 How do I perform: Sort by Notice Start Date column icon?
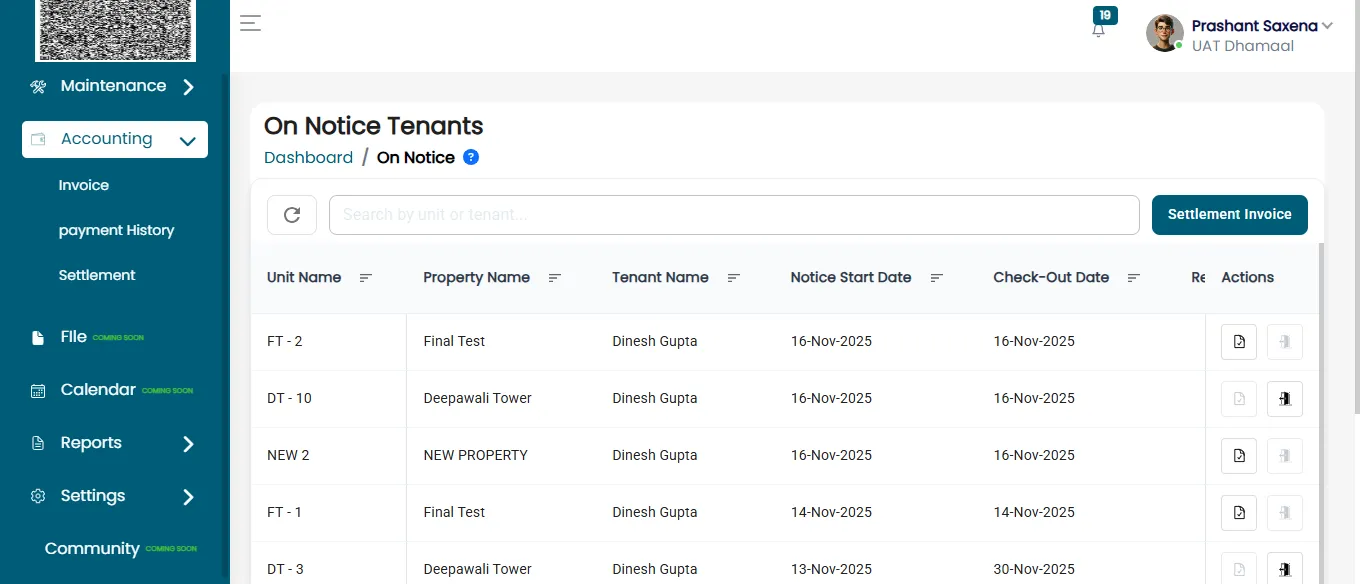pyautogui.click(x=937, y=278)
